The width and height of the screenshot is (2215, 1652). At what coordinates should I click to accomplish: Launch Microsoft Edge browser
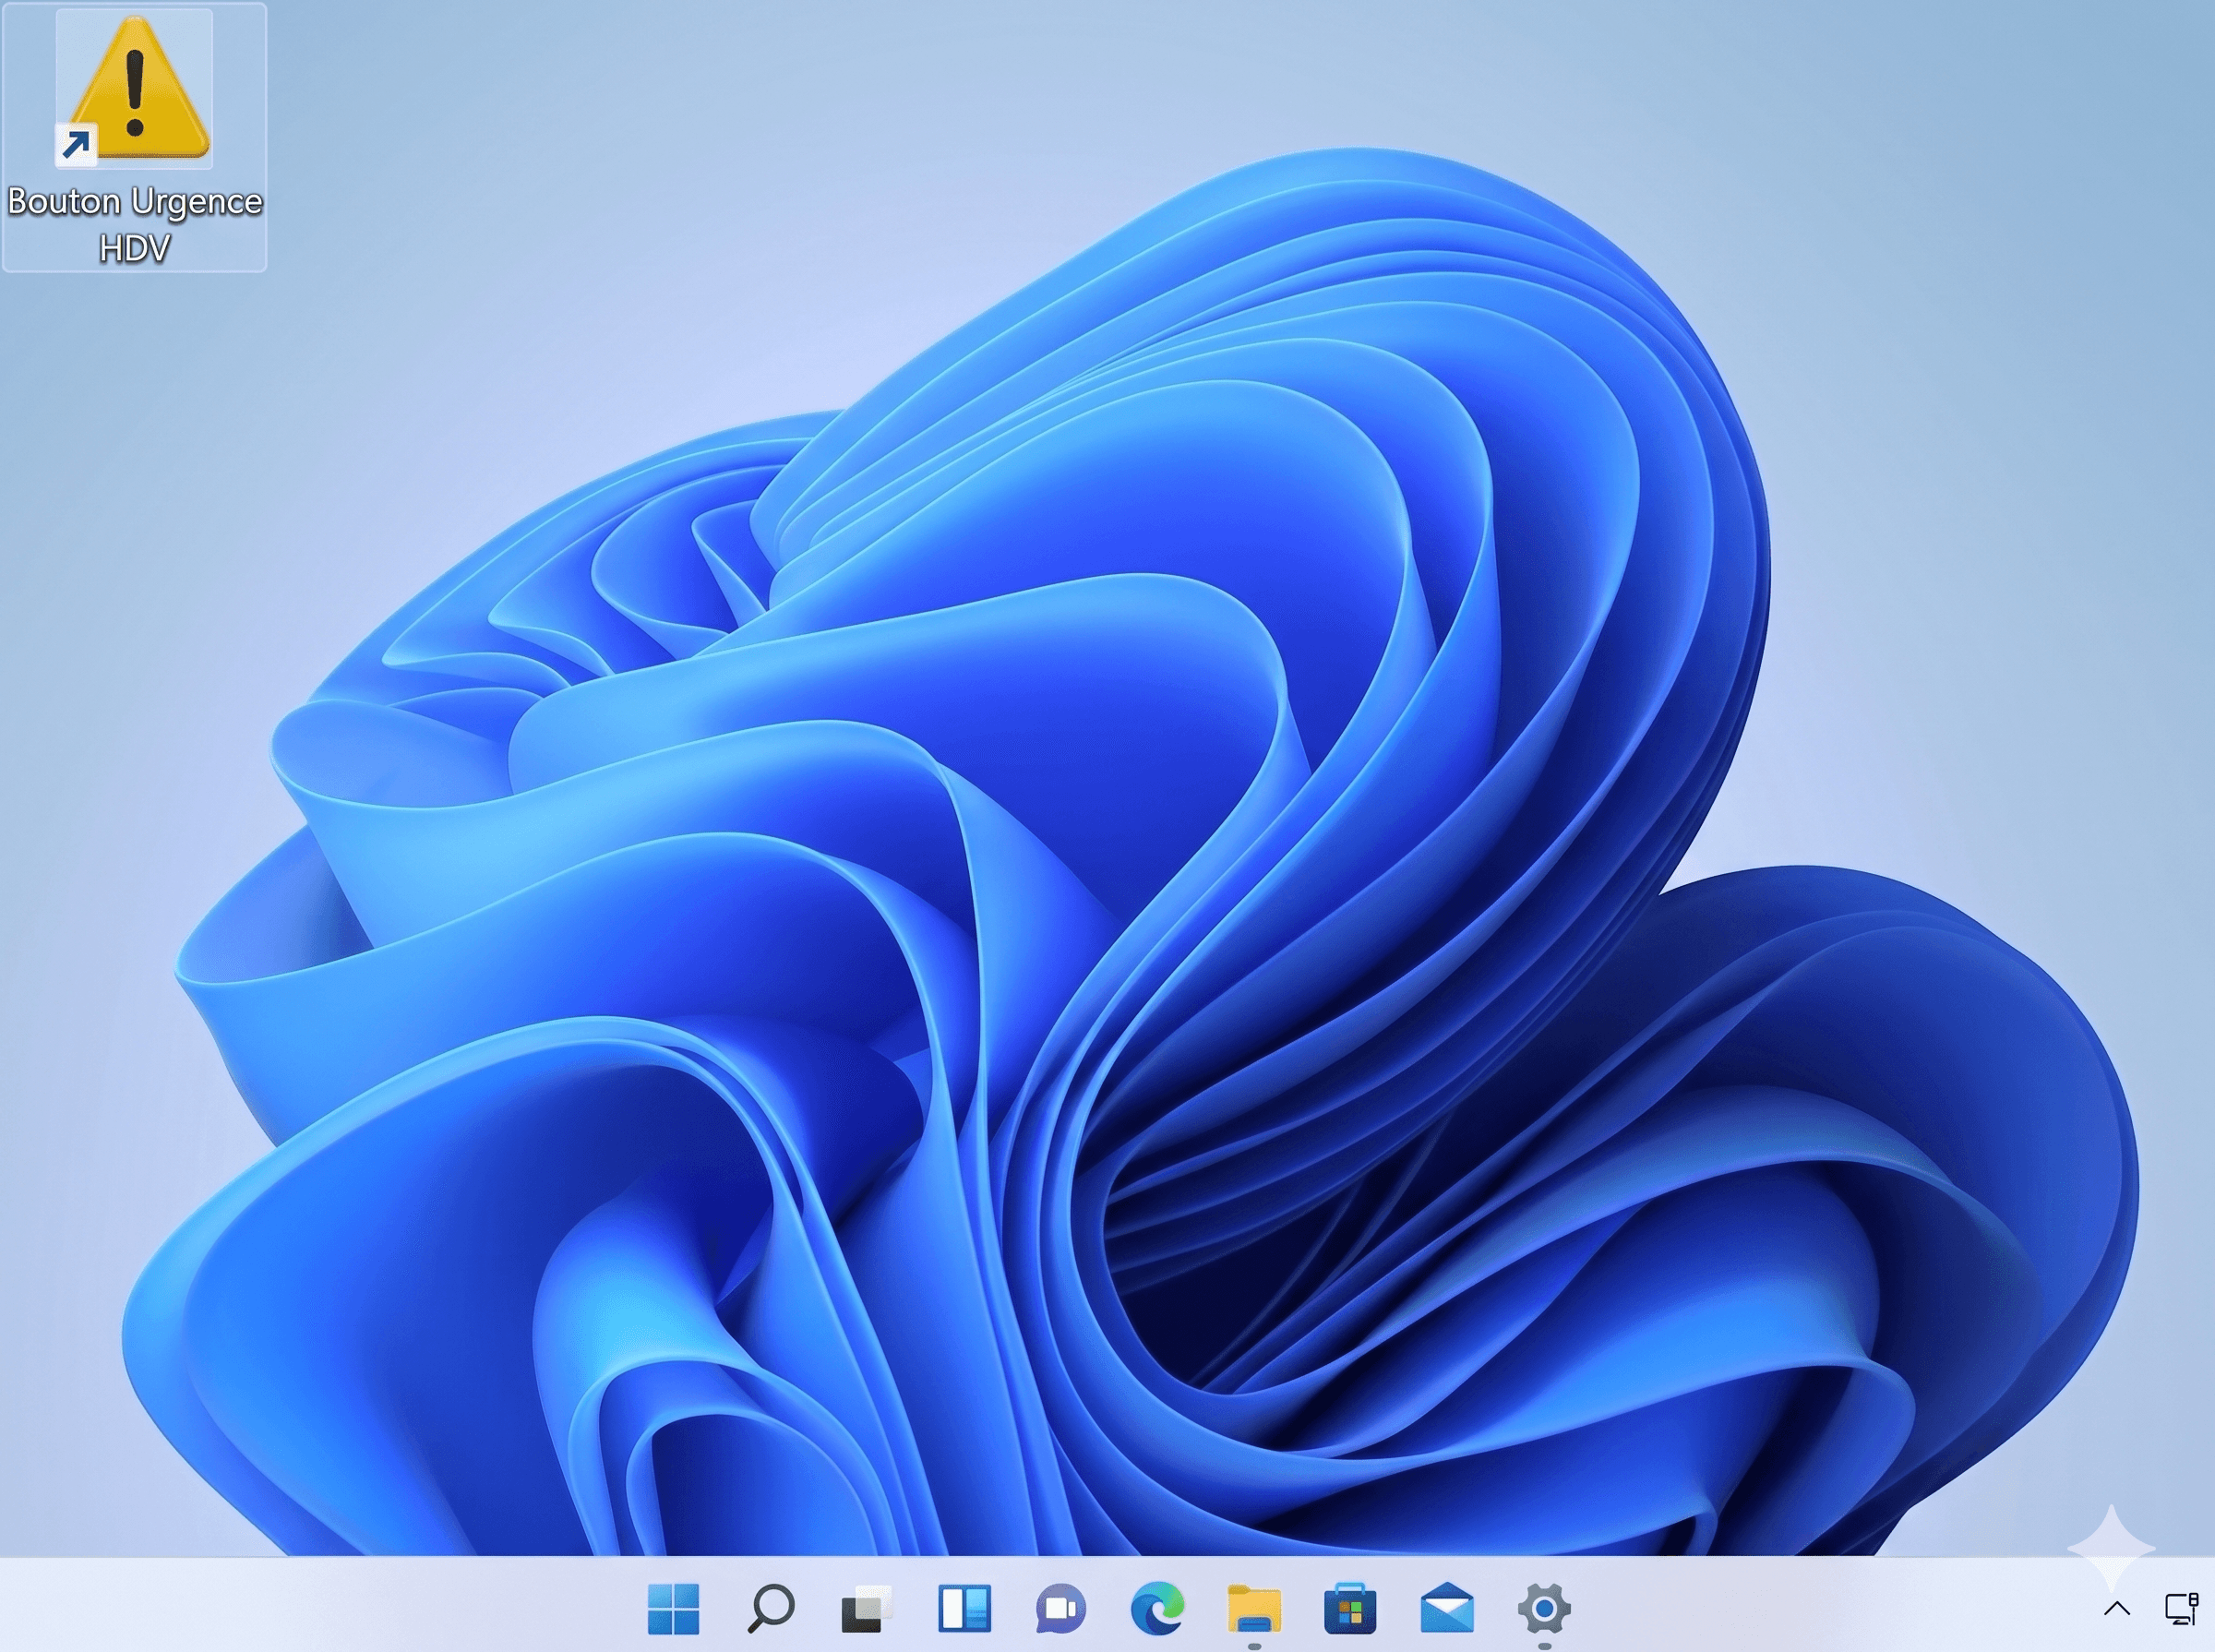pos(1157,1609)
